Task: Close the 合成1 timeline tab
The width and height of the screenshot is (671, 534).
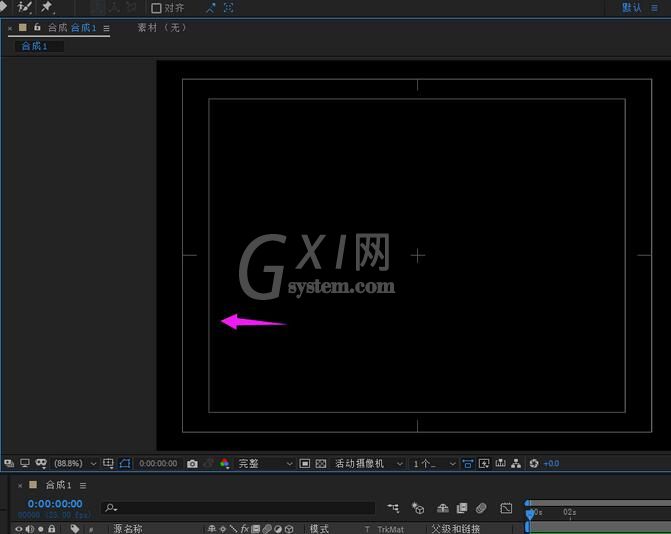Action: click(20, 486)
